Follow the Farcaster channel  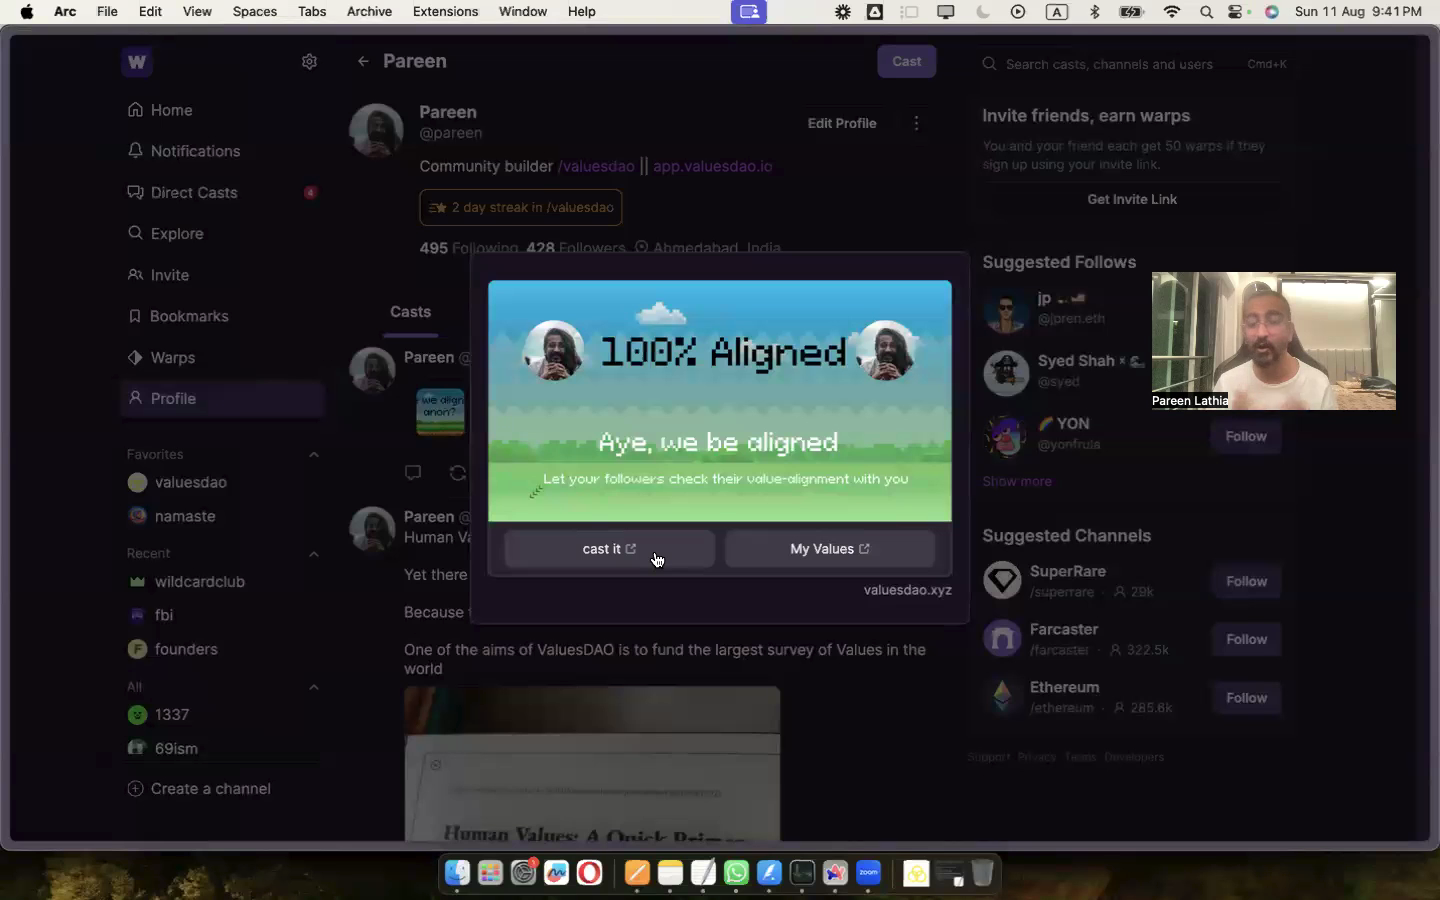coord(1246,639)
